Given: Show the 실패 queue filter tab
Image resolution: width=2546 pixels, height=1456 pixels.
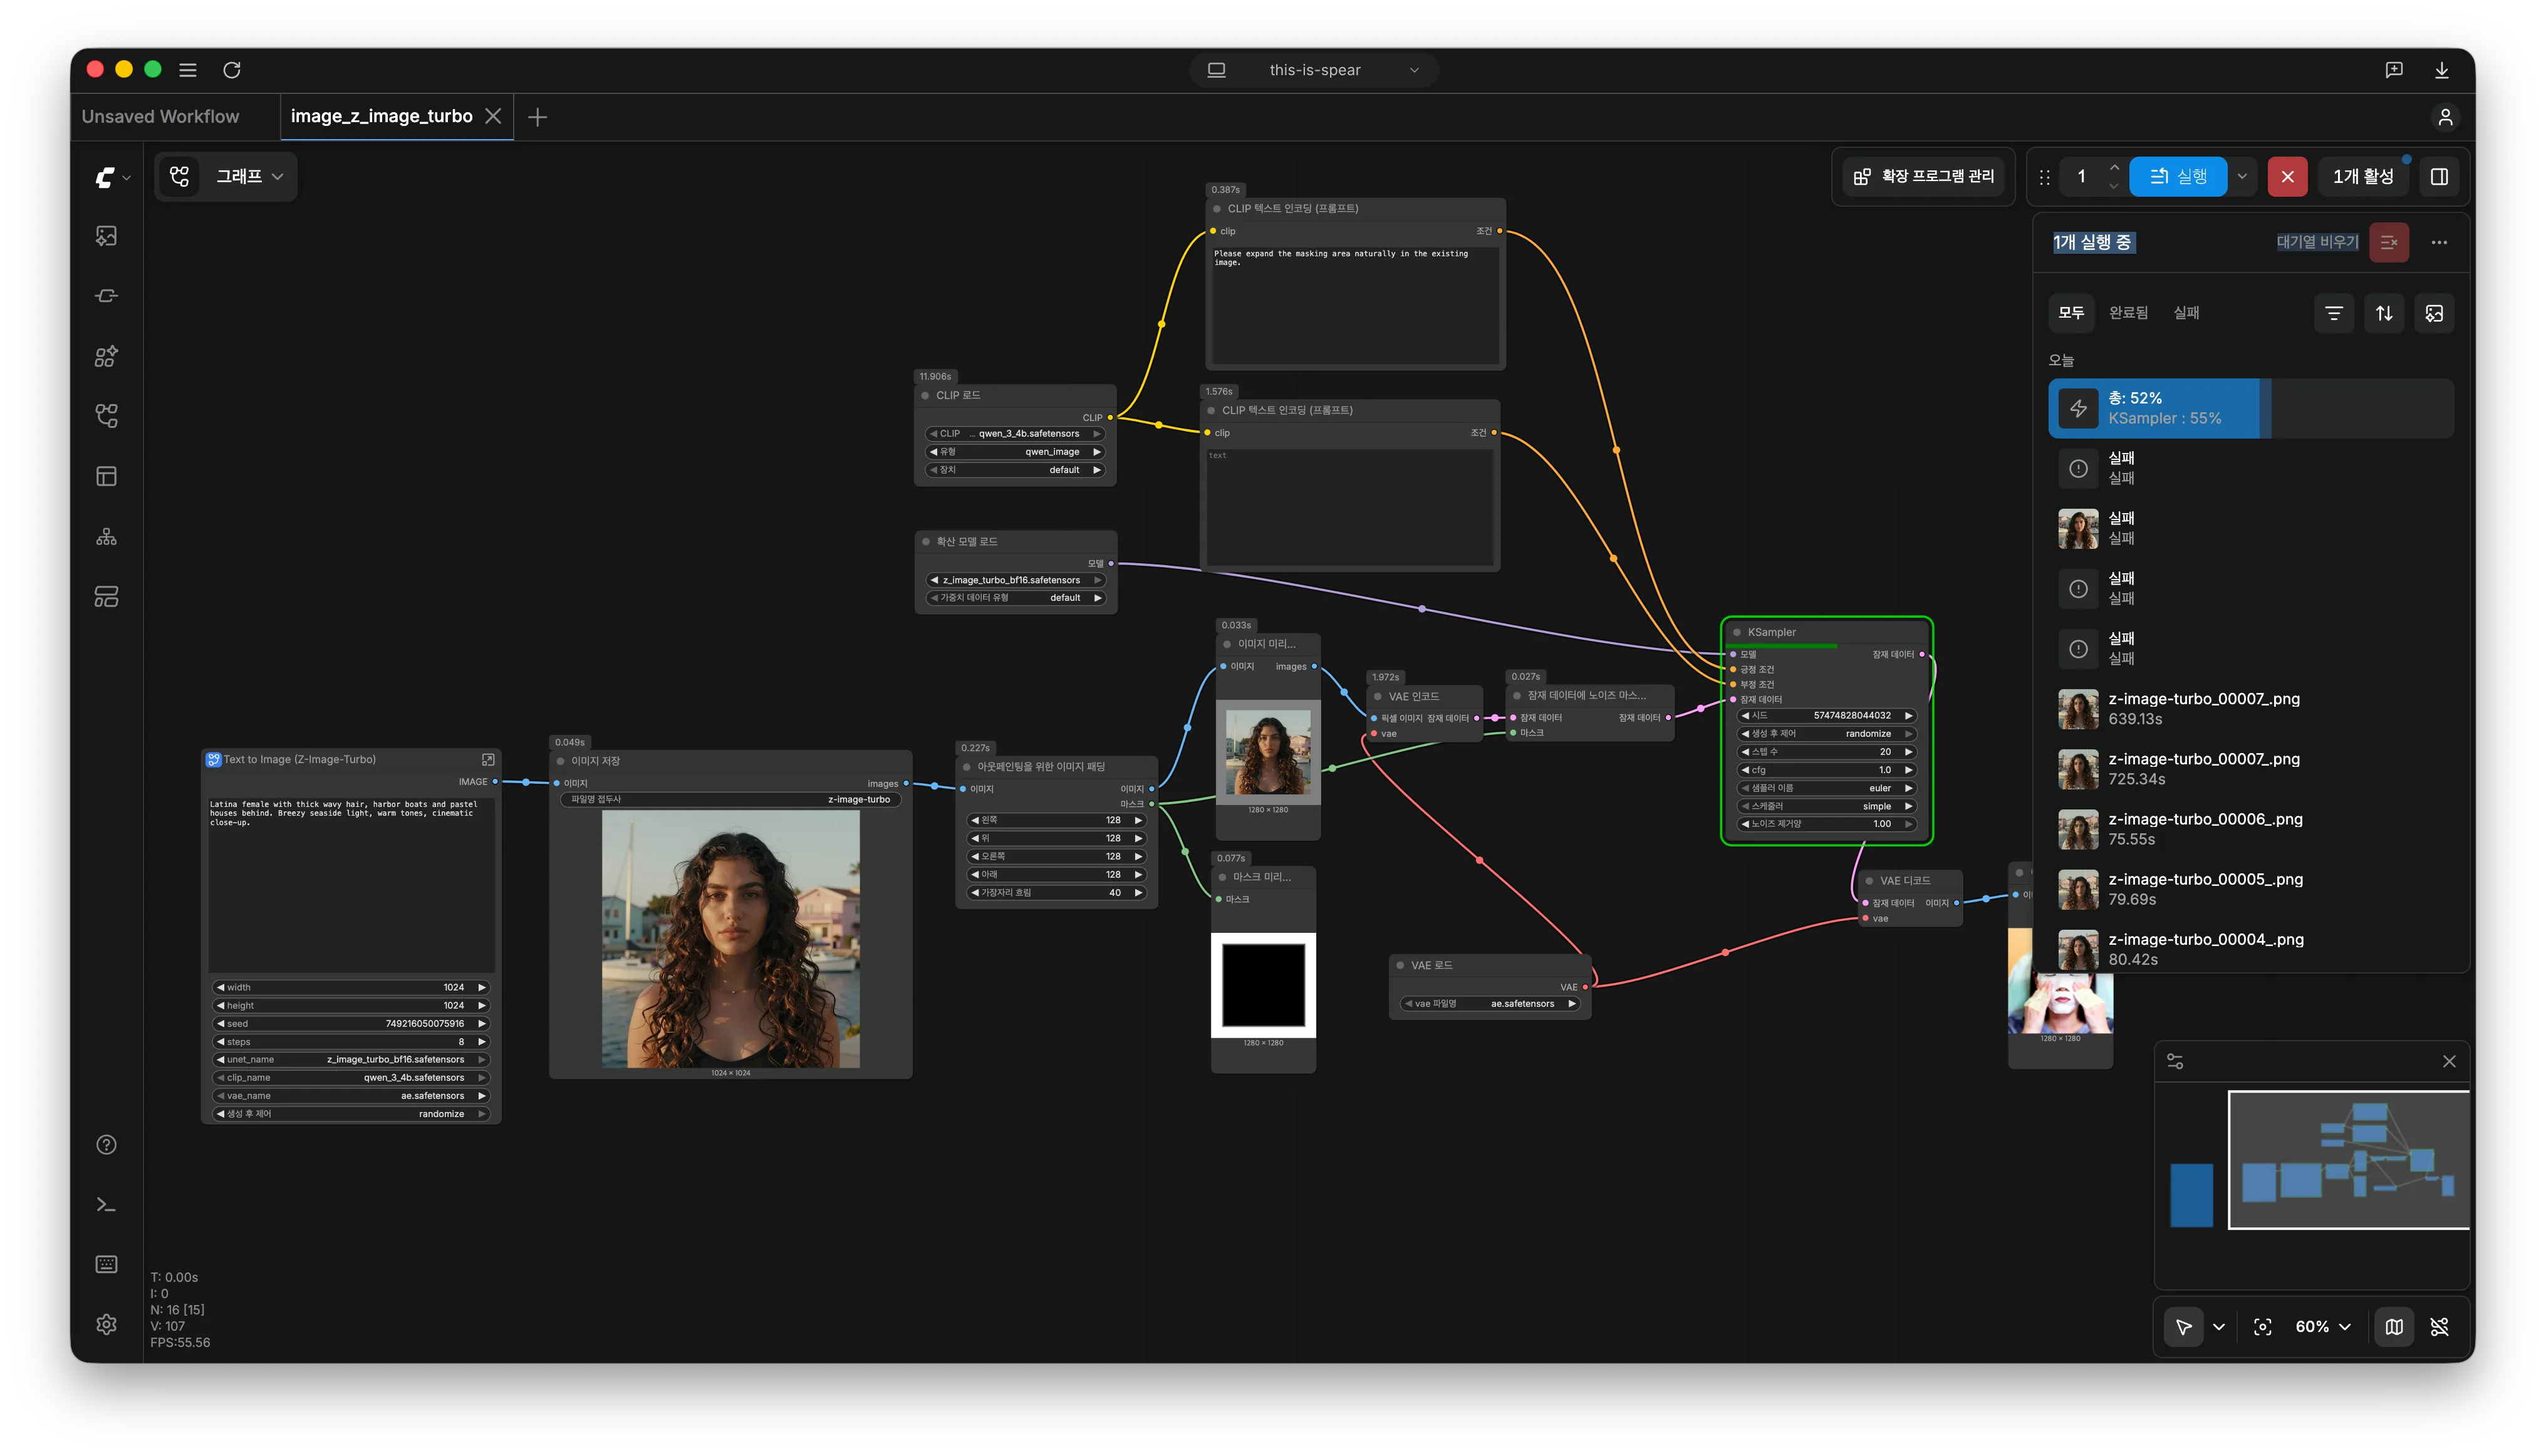Looking at the screenshot, I should (x=2186, y=313).
